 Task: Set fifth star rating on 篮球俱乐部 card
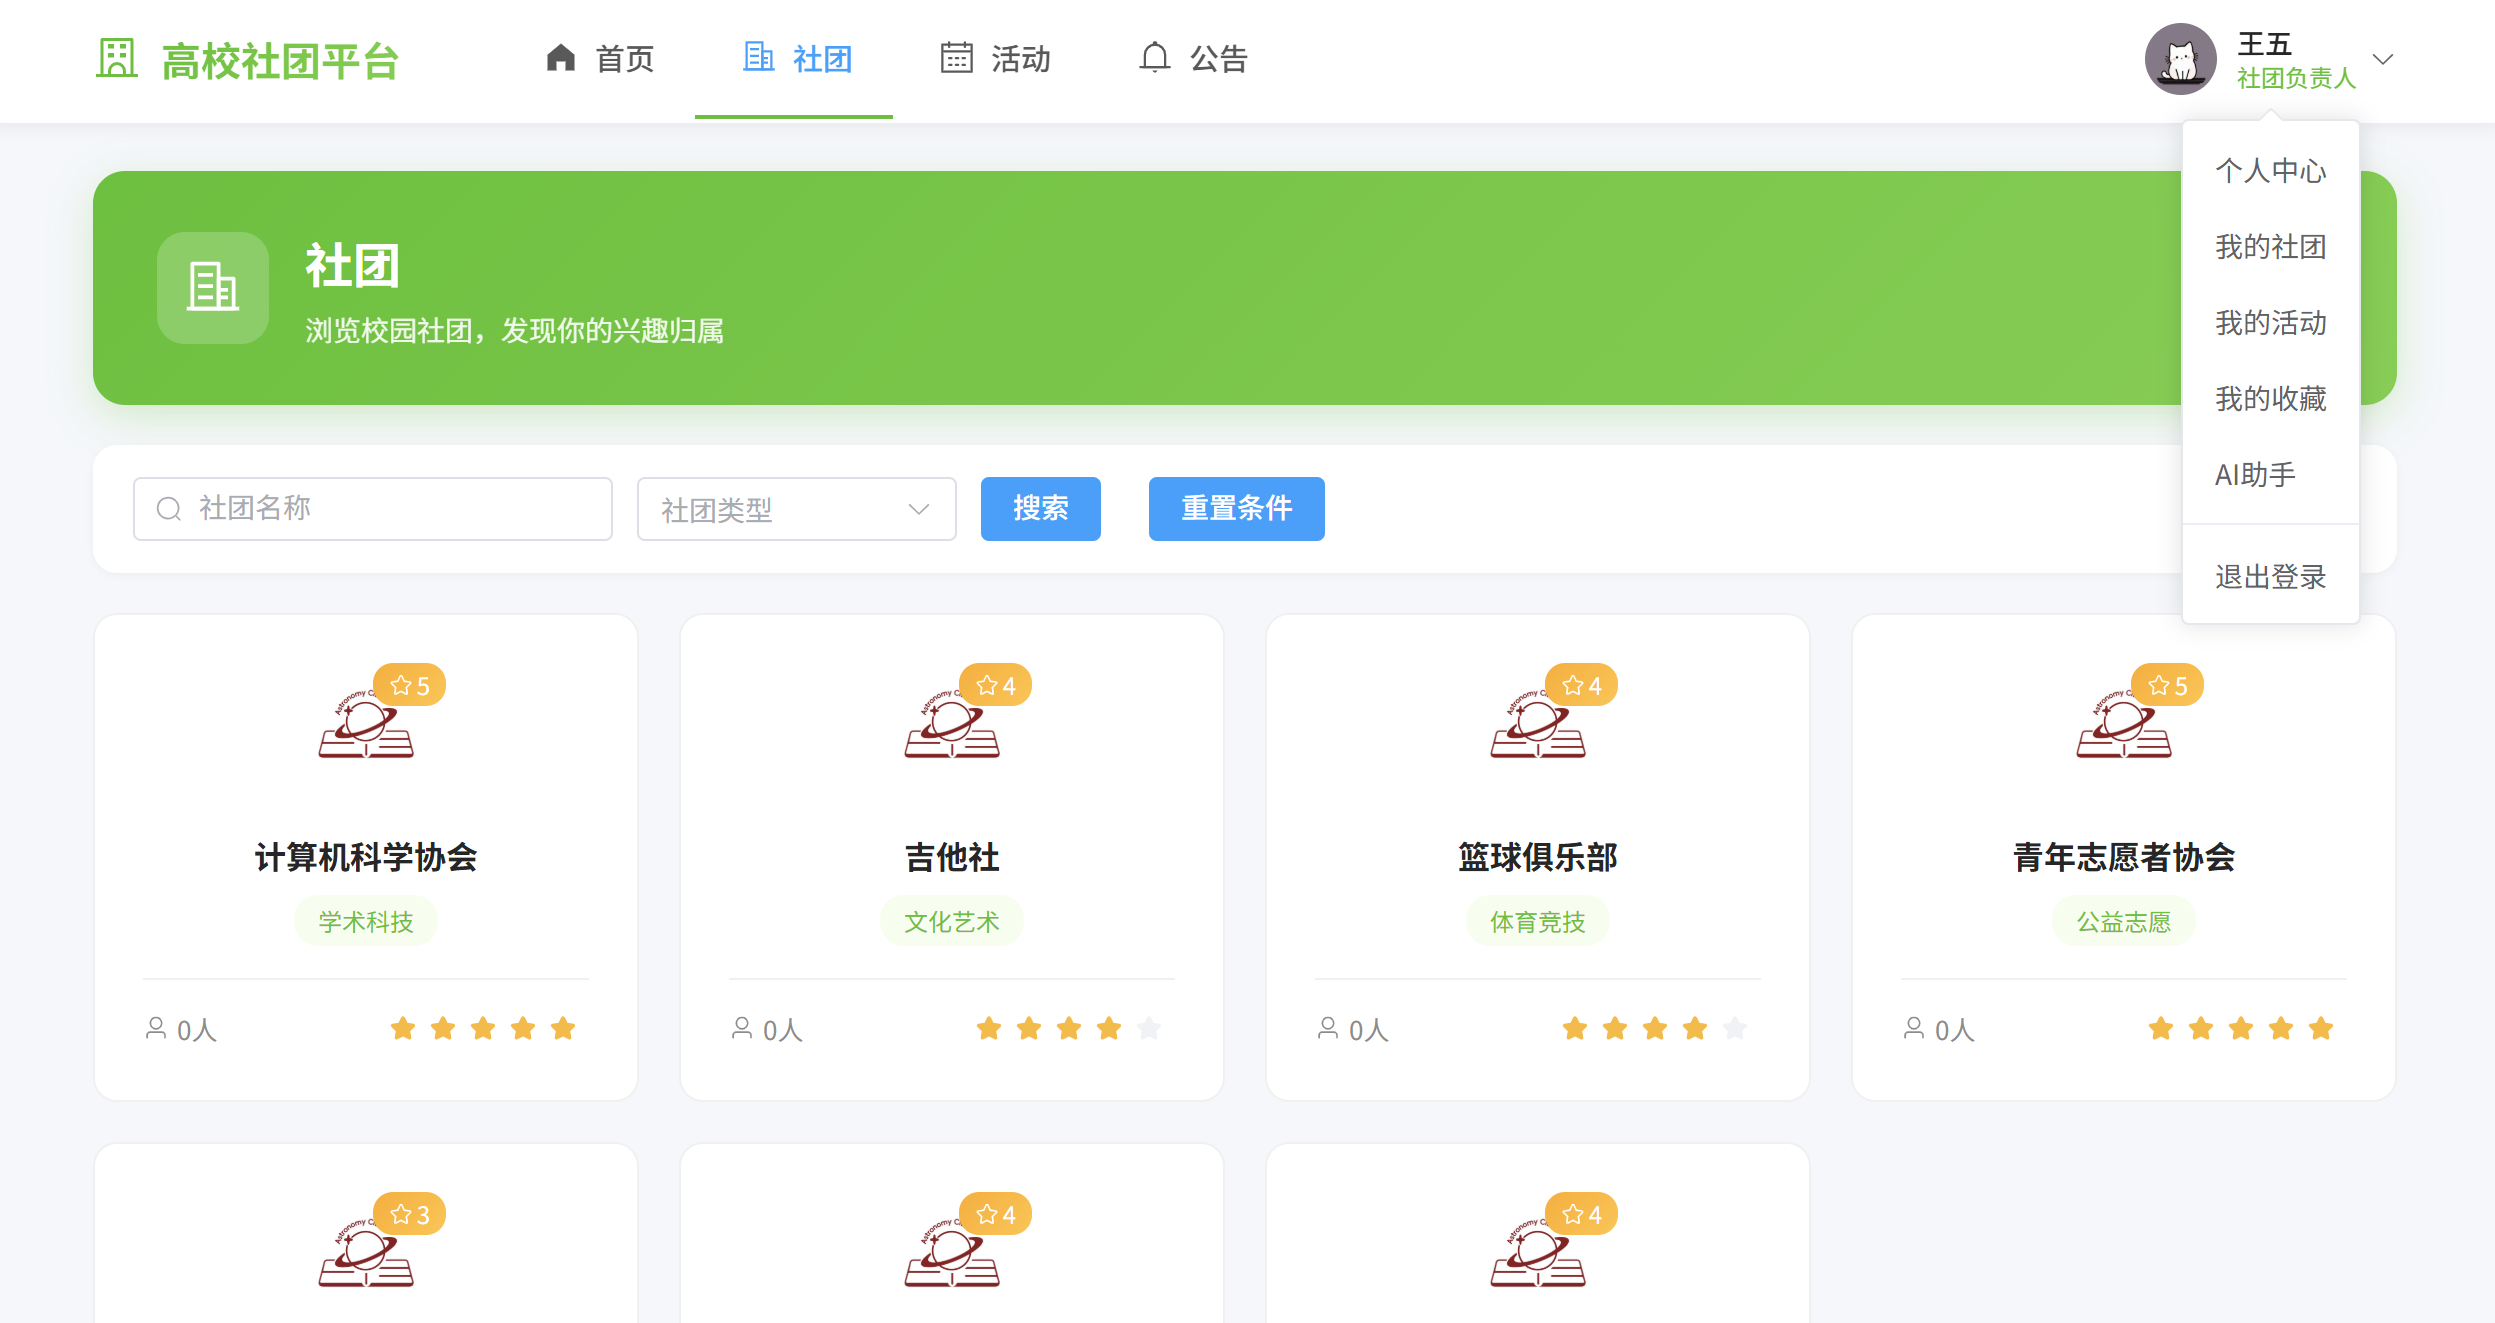[1735, 1028]
